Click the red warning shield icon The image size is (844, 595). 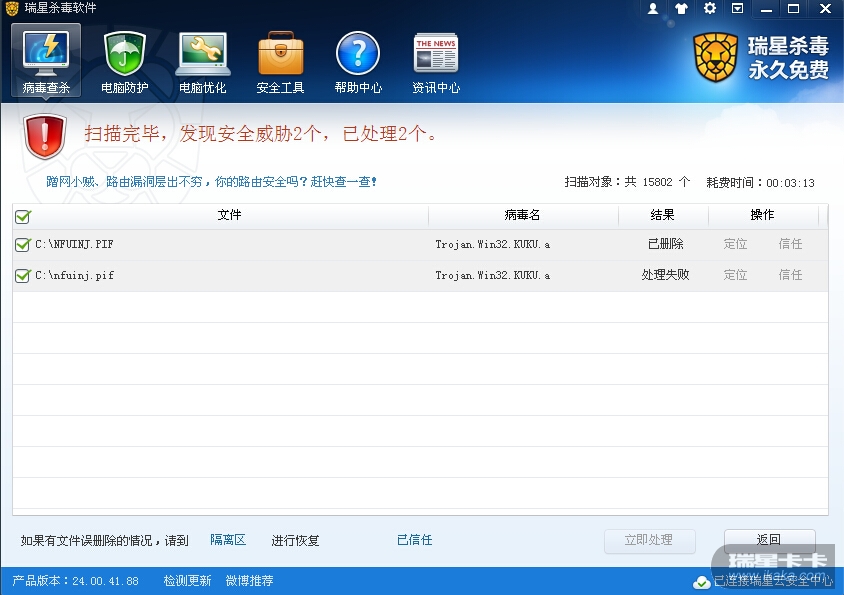point(45,136)
